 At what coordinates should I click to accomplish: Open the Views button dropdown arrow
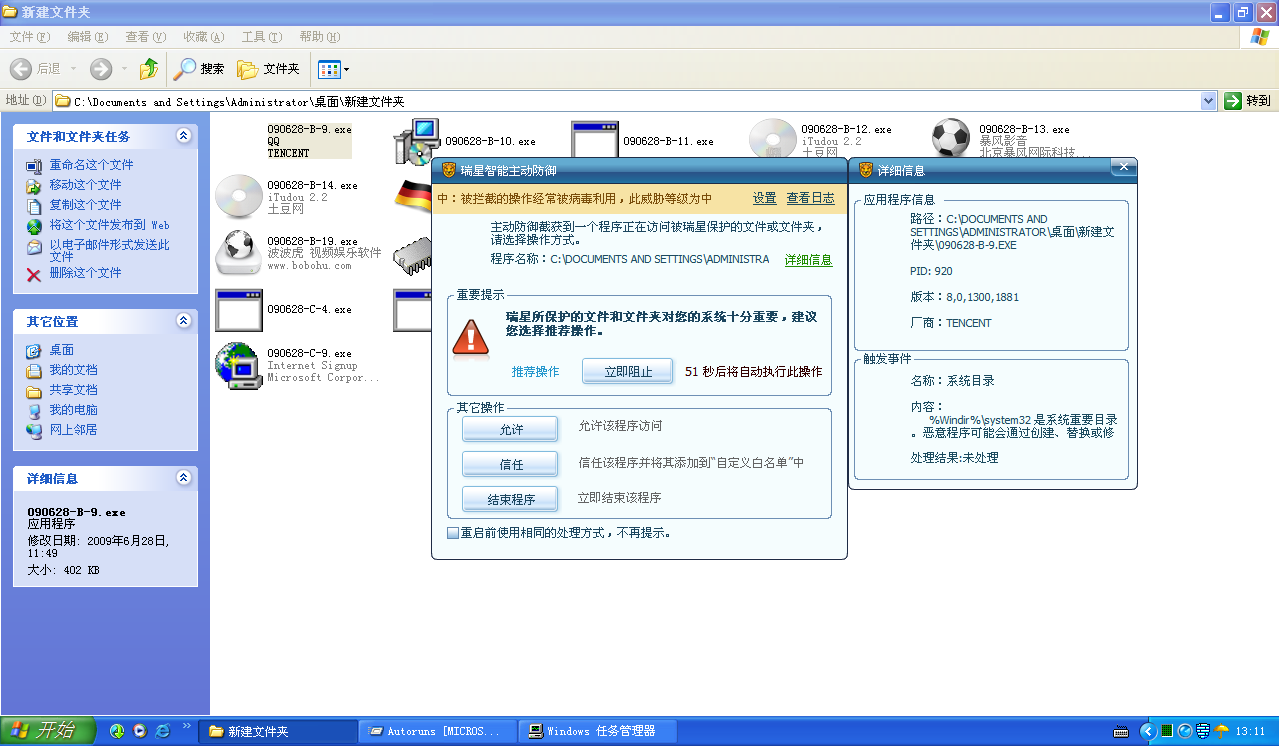(x=347, y=70)
